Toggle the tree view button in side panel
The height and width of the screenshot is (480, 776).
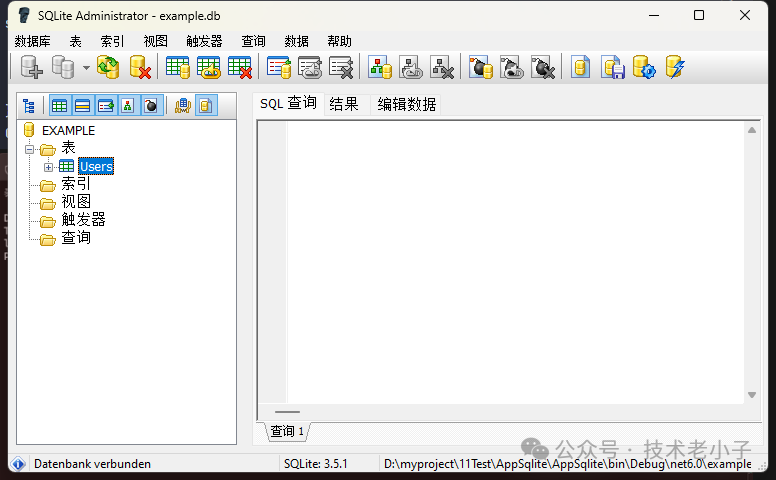click(29, 105)
